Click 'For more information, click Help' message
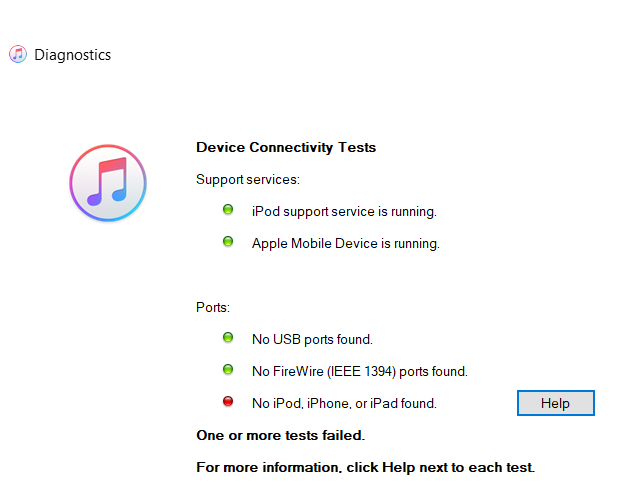The image size is (632, 494). pos(366,467)
